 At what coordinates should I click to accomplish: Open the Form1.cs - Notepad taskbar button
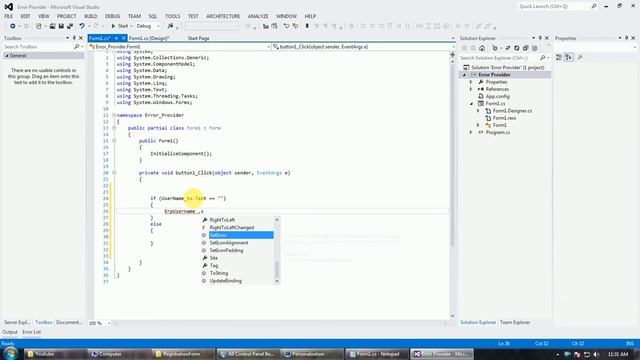377,354
